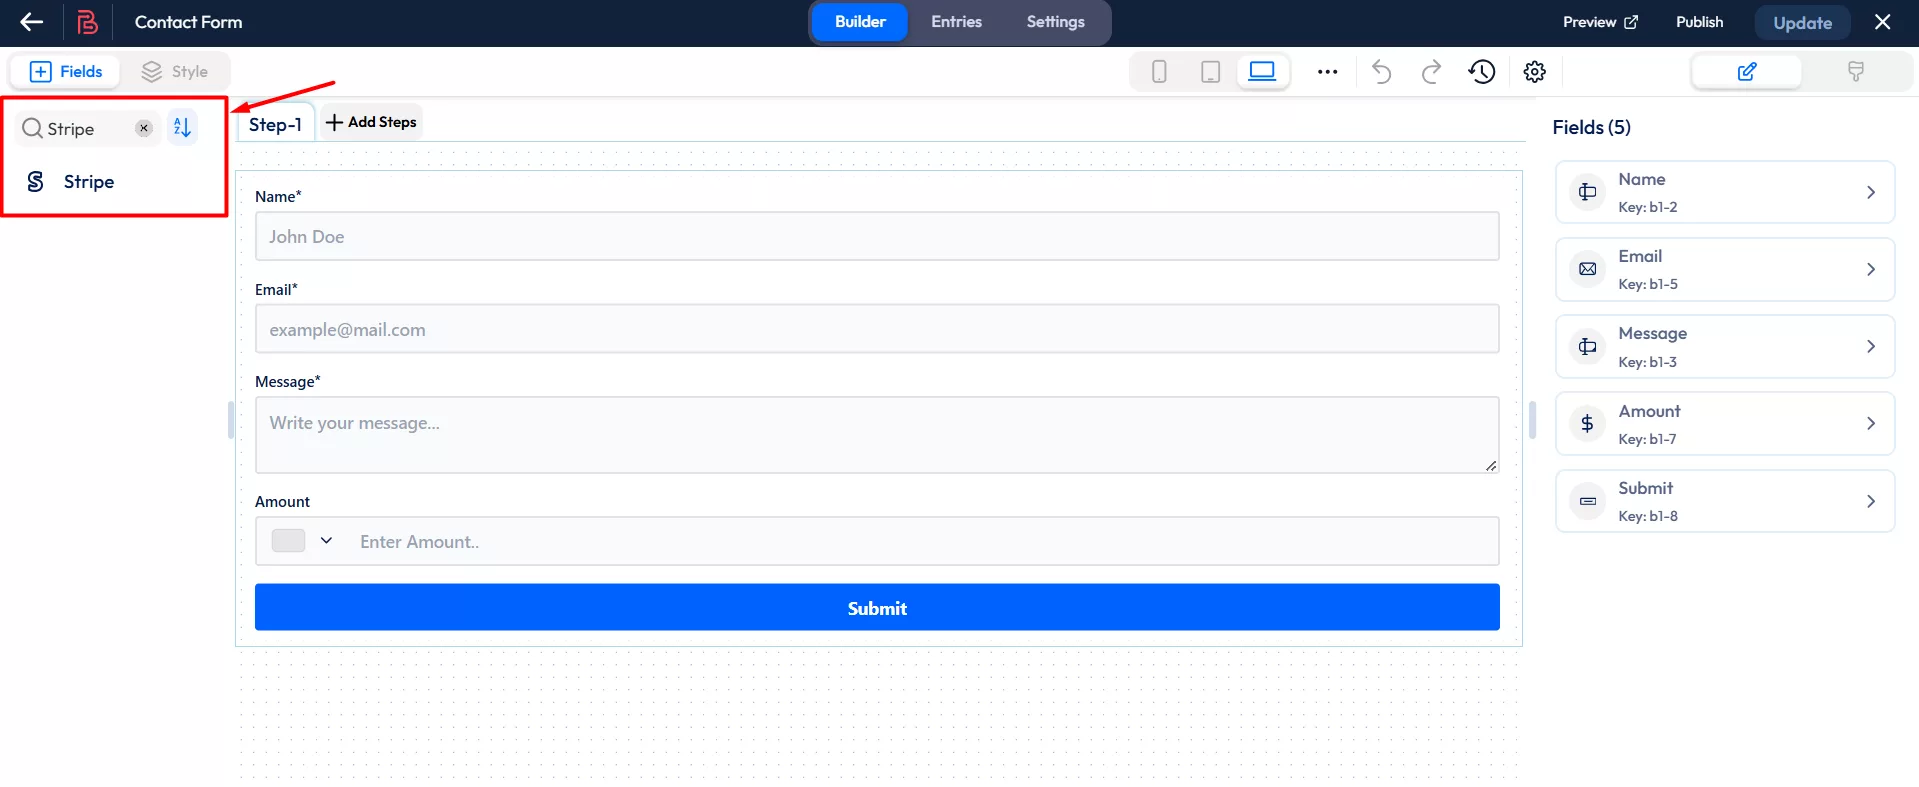The width and height of the screenshot is (1919, 787).
Task: Switch to desktop device view
Action: pos(1262,71)
